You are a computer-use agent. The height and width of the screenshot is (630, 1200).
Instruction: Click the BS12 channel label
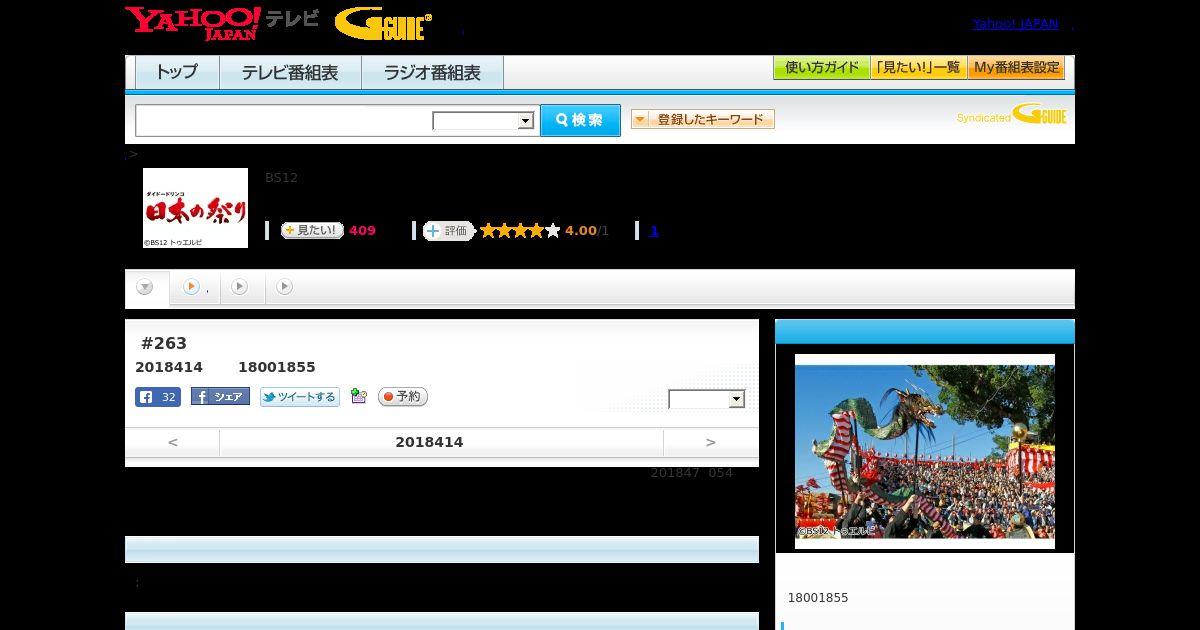[281, 178]
